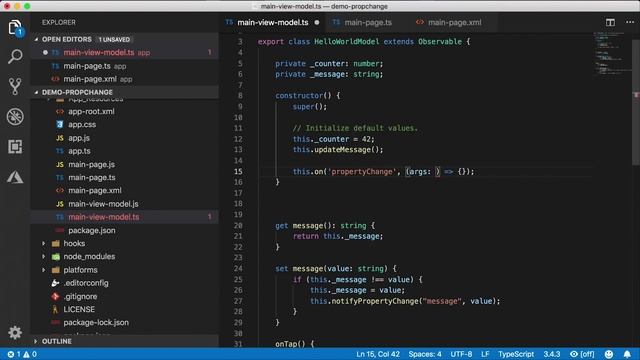Image resolution: width=640 pixels, height=360 pixels.
Task: Split the editor to the side
Action: click(610, 22)
